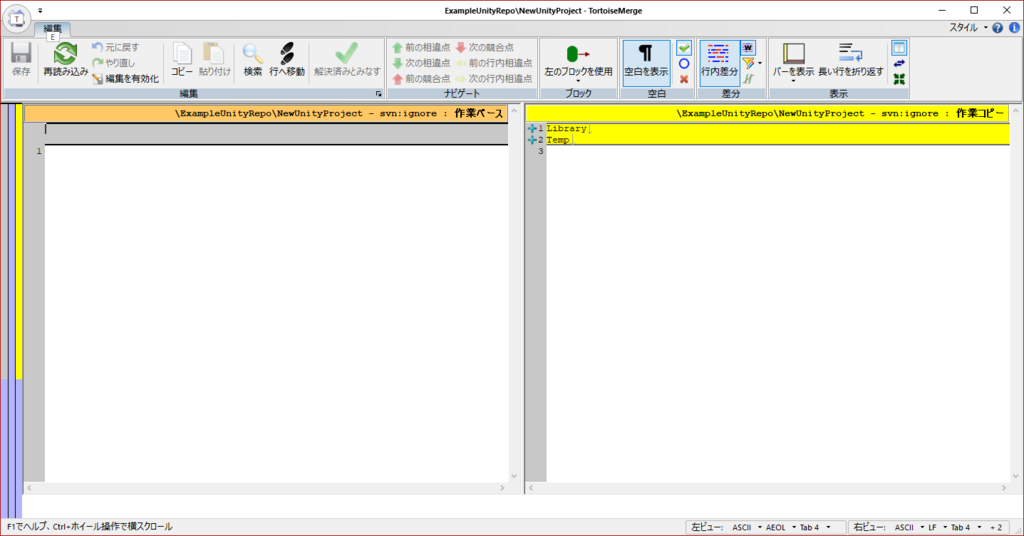Go to 前の行内相違点 previous inline difference
Viewport: 1024px width, 536px height.
click(x=494, y=63)
